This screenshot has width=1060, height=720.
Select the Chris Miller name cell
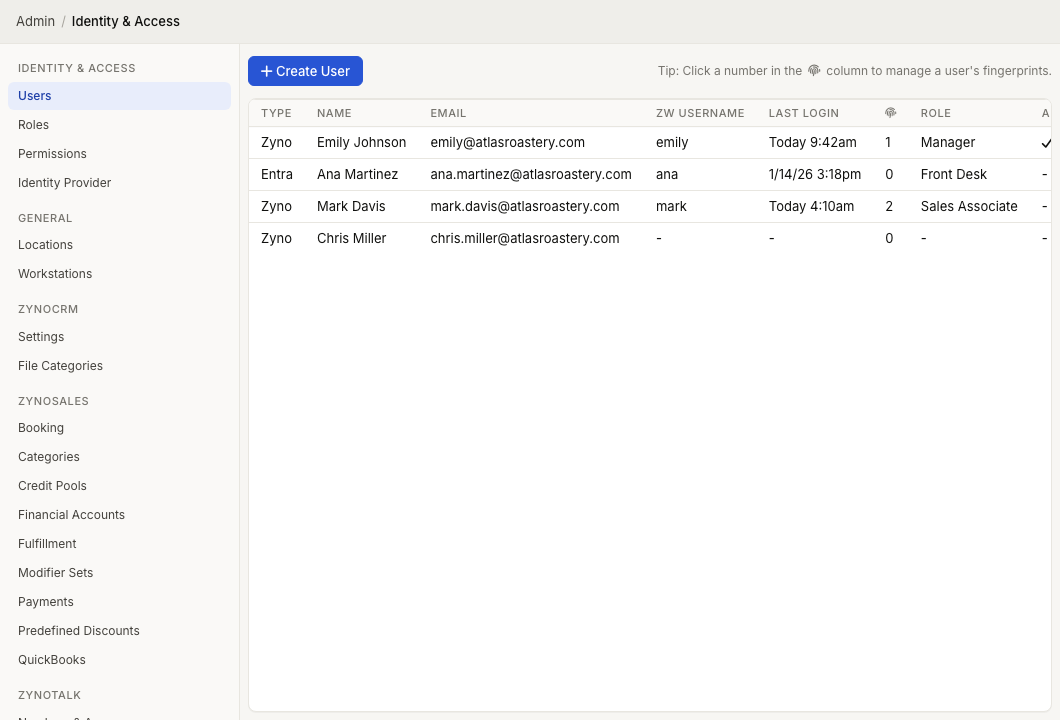click(352, 239)
